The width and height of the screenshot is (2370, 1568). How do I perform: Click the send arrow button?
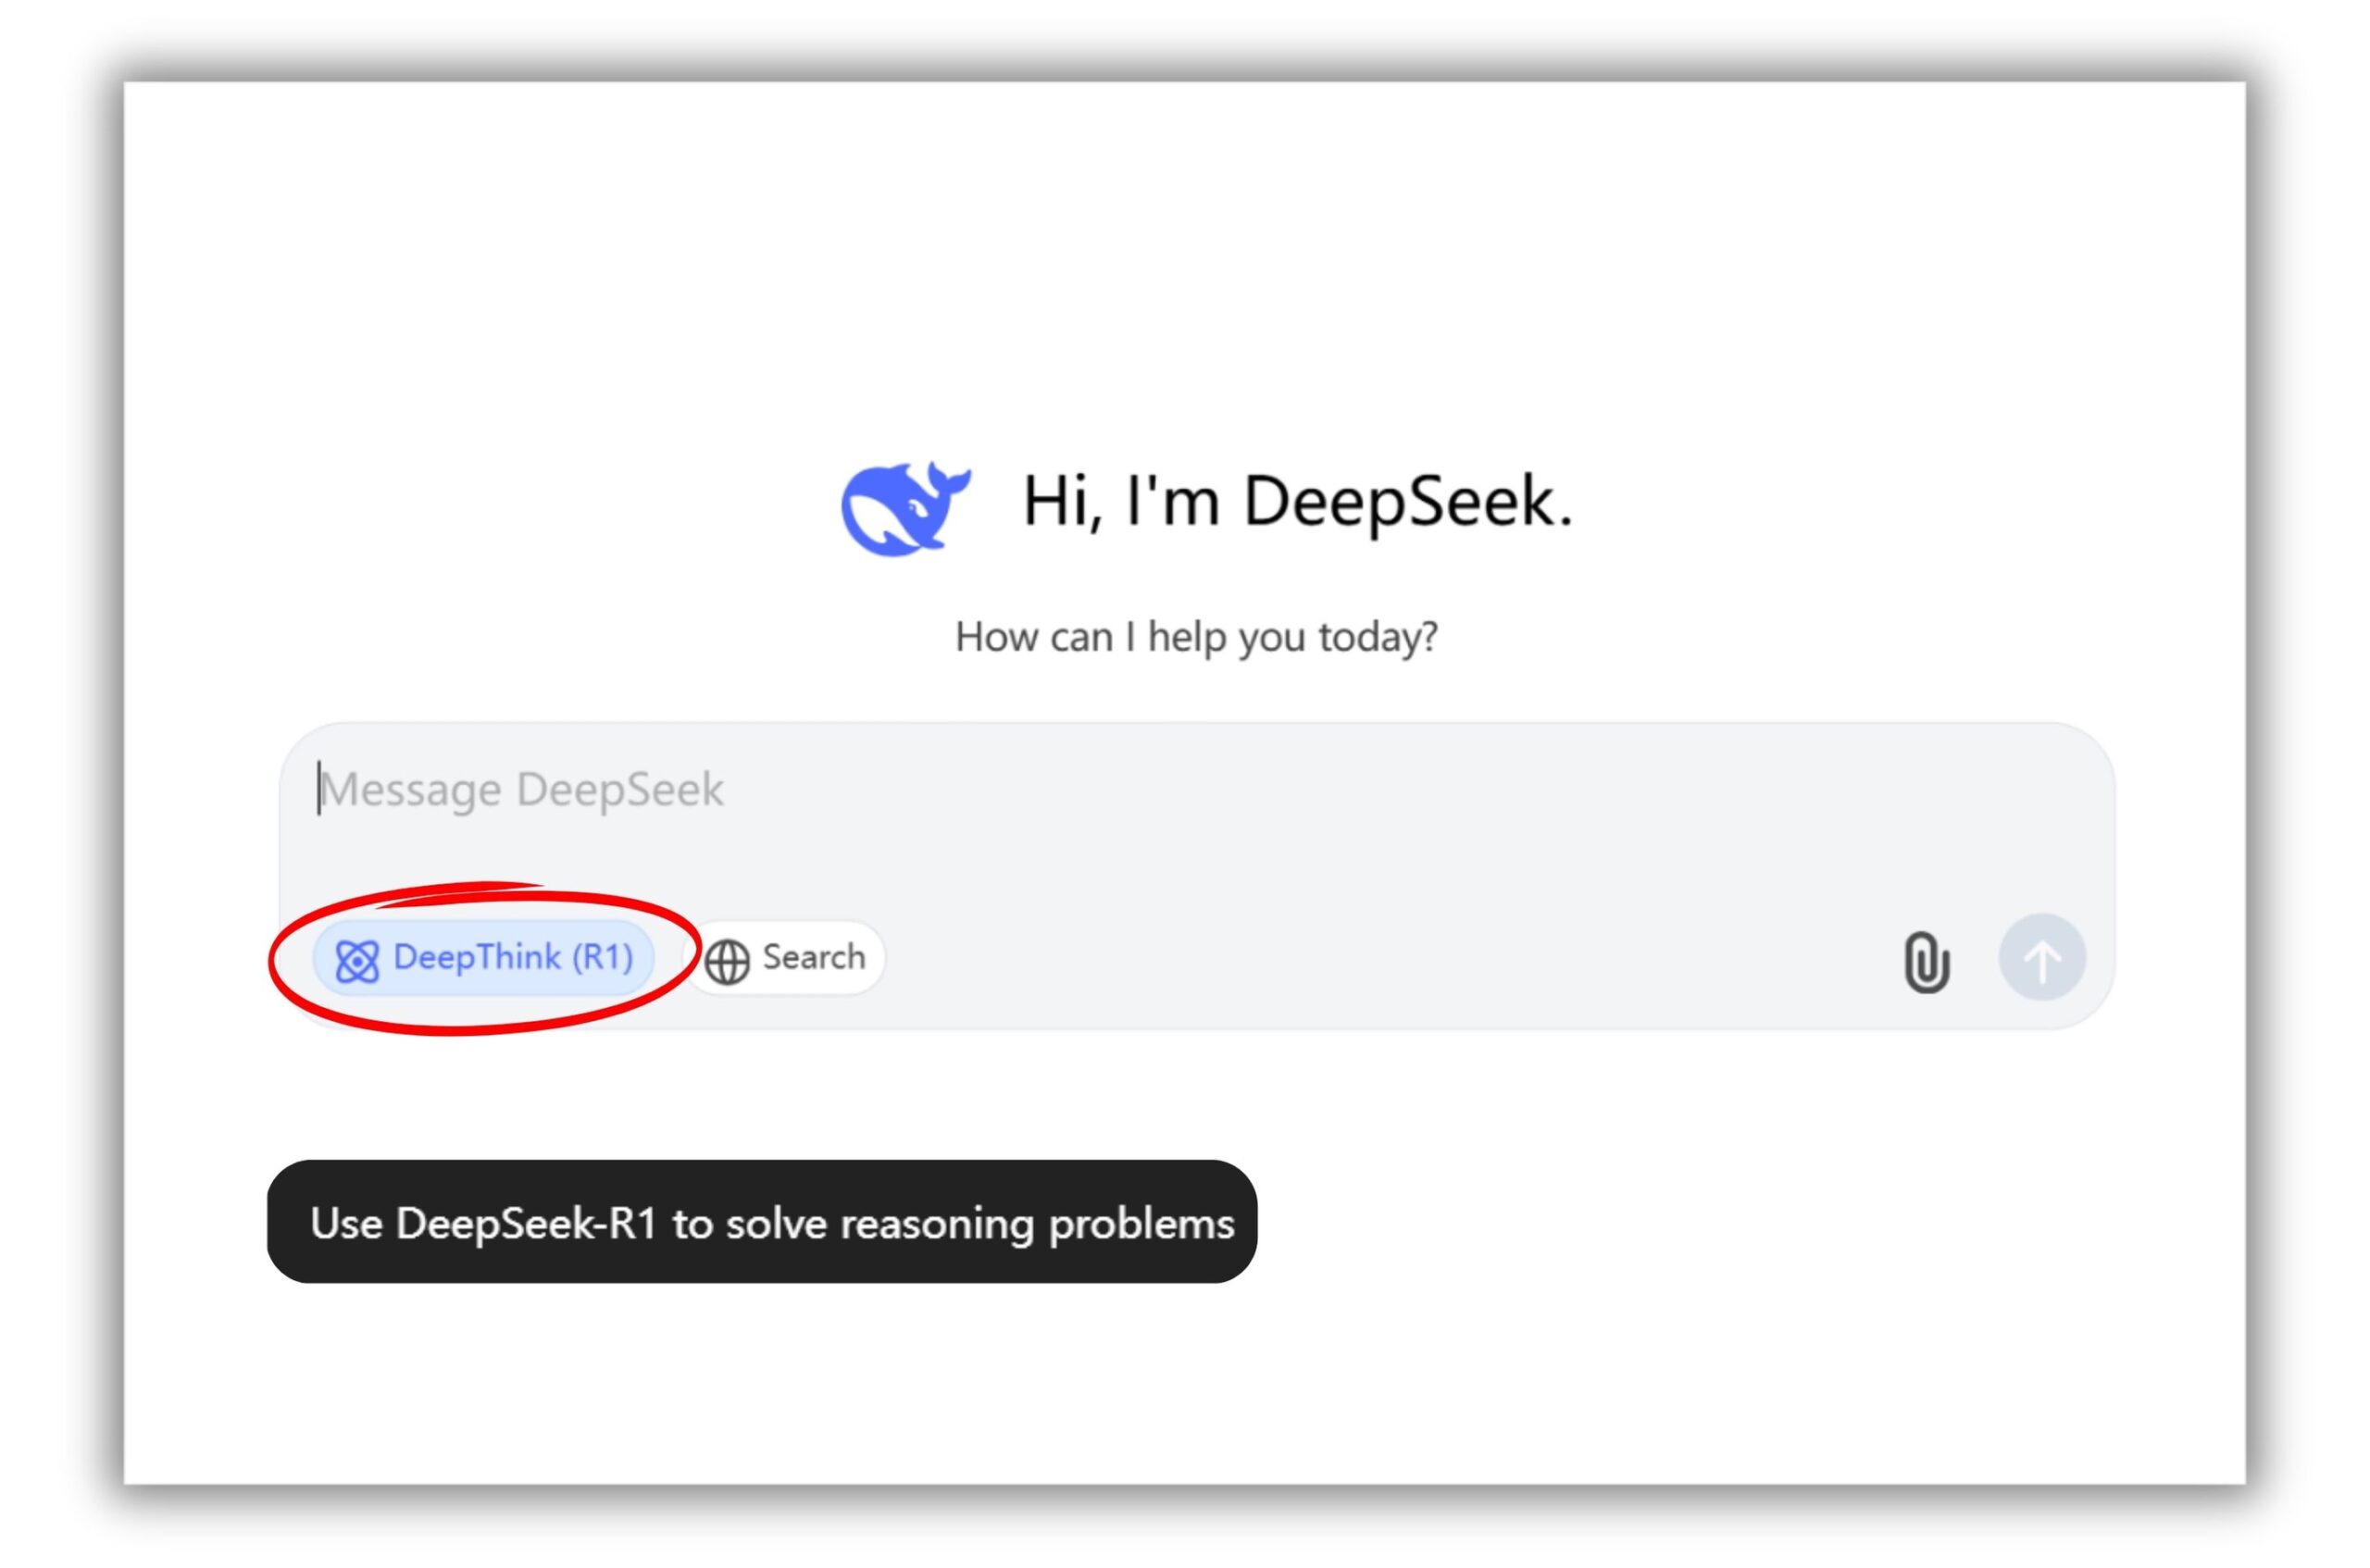pos(2041,957)
